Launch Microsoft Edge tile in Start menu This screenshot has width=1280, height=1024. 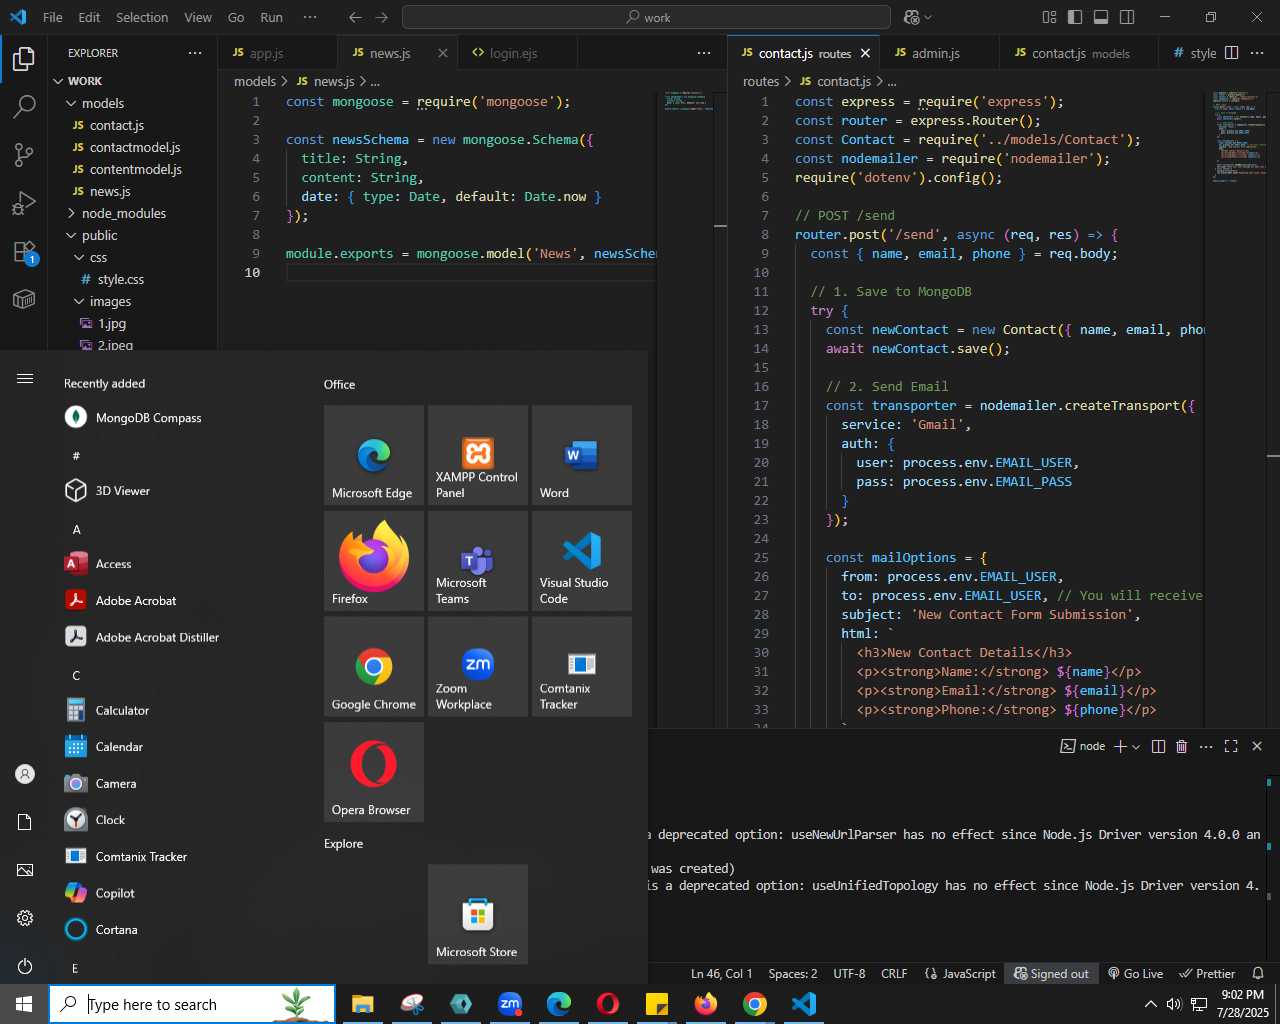point(374,455)
